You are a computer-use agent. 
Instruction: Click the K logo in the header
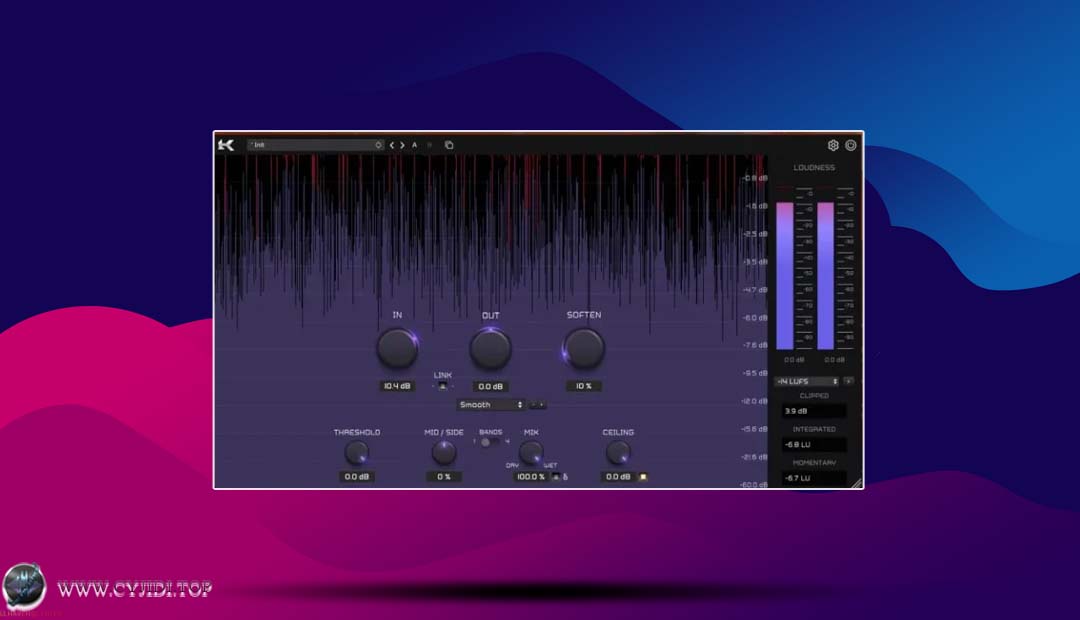coord(226,145)
